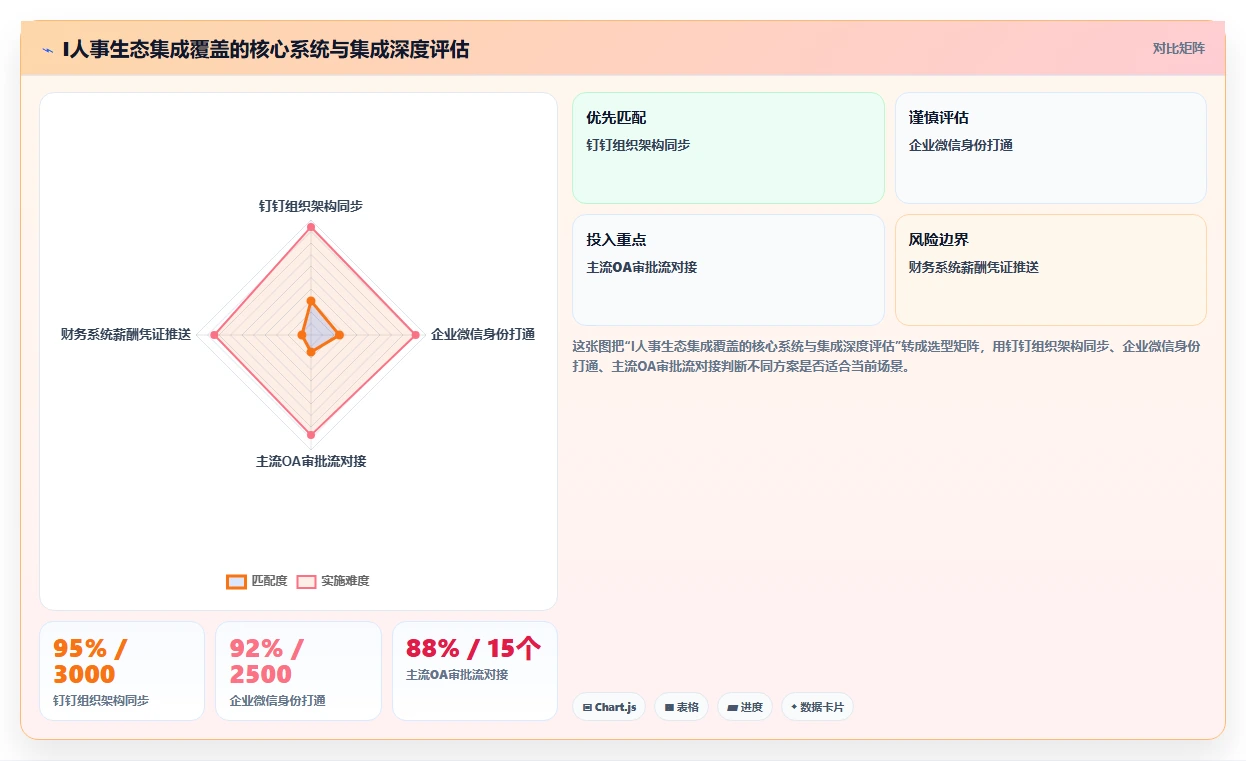
Task: Click the 实施难度 legend label
Action: click(345, 581)
